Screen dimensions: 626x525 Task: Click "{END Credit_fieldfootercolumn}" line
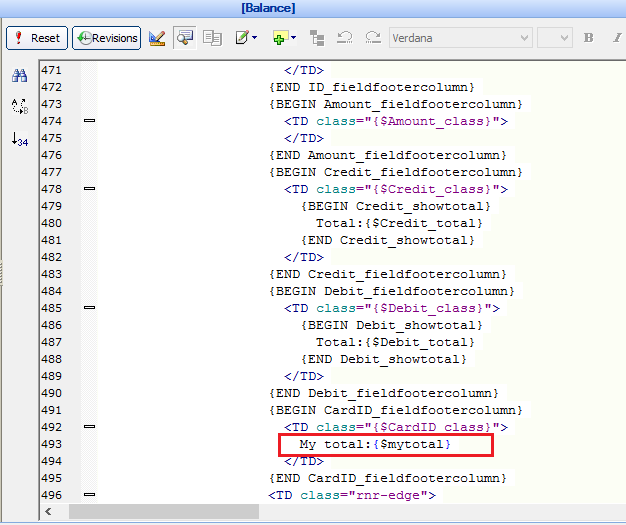pos(388,274)
